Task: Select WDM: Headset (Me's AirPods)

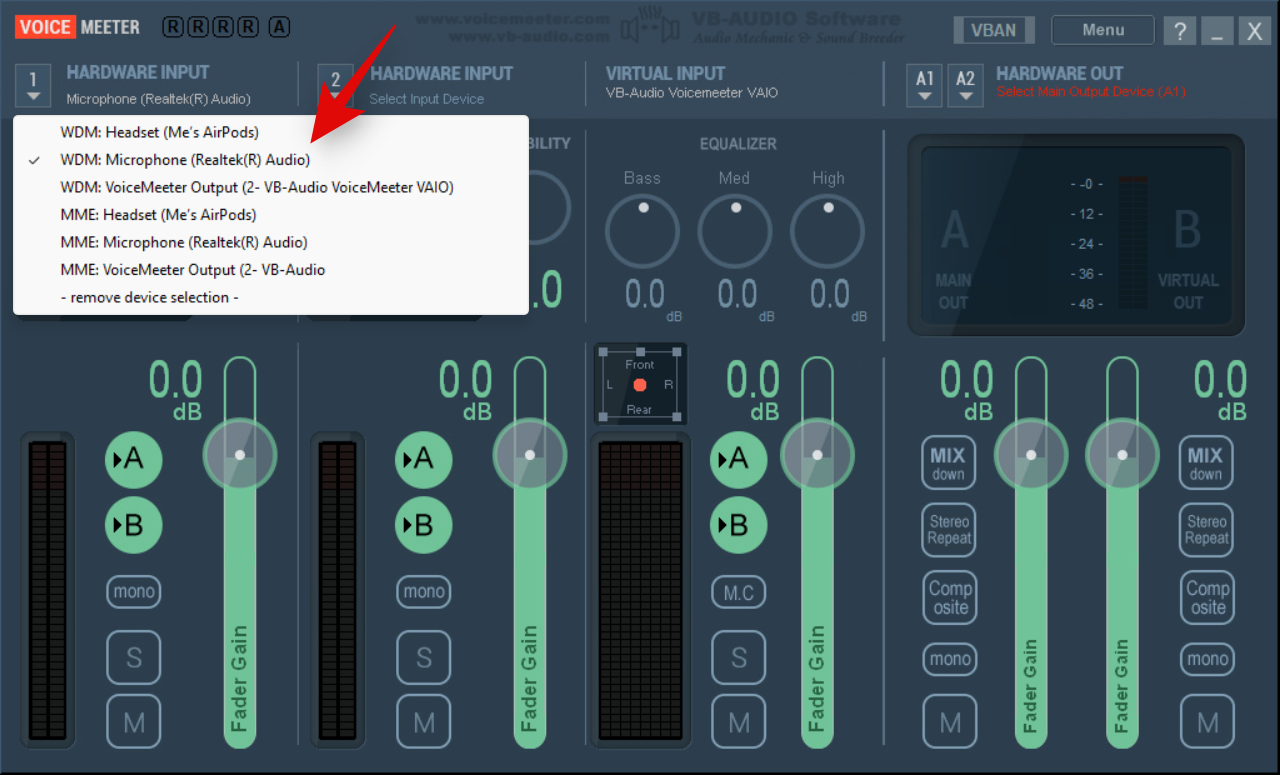Action: pyautogui.click(x=159, y=132)
